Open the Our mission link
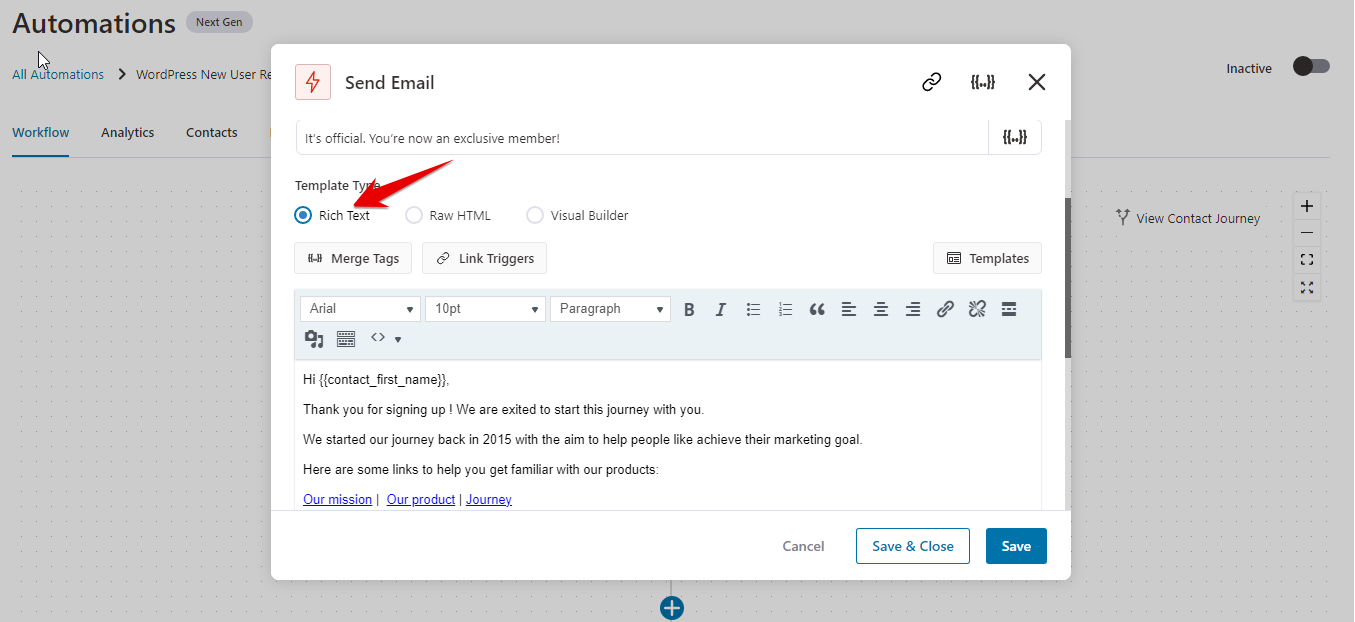Screen dimensions: 1355x622 pyautogui.click(x=337, y=499)
